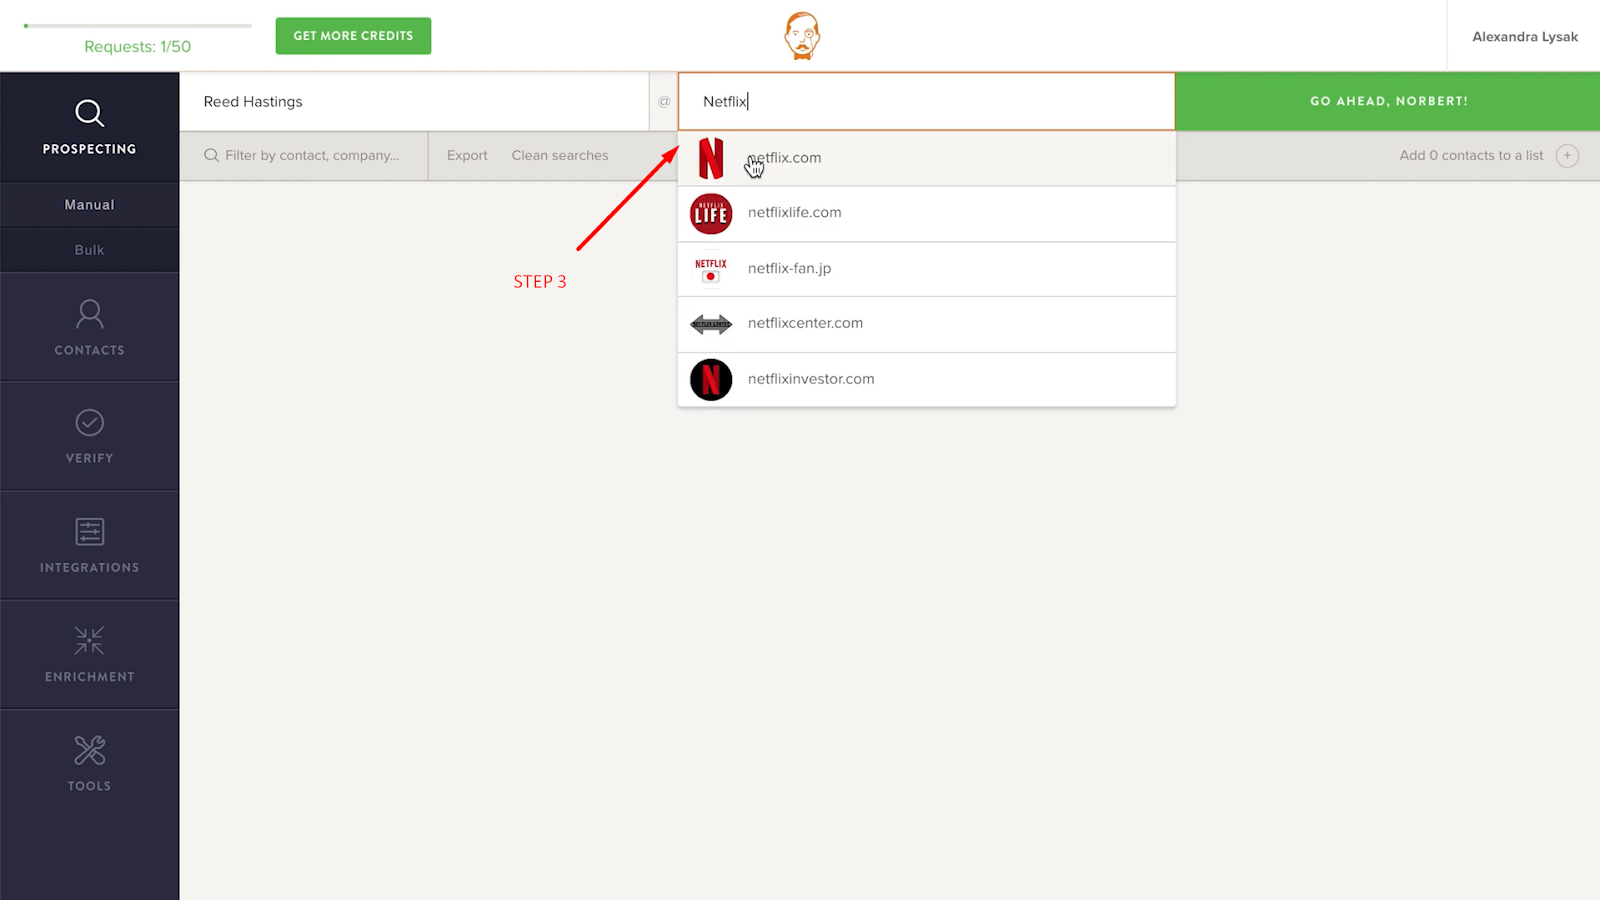Focus the name field containing Reed Hastings
This screenshot has width=1600, height=900.
tap(414, 101)
